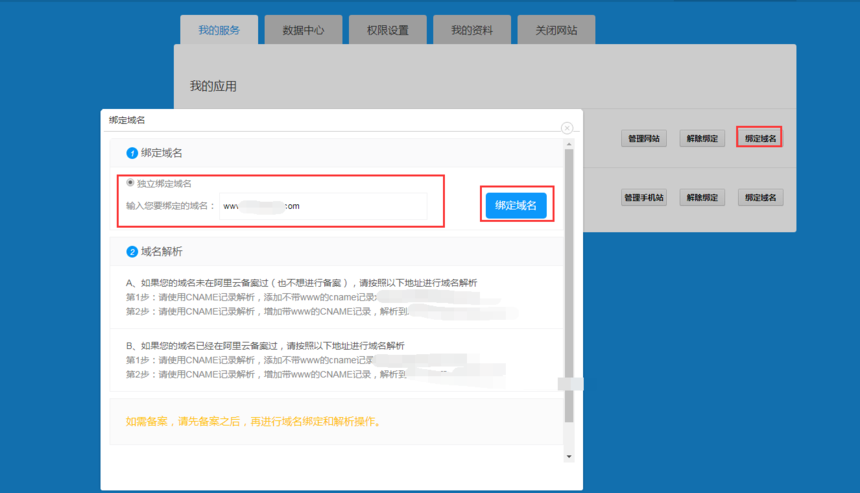Focus the domain name input field
The width and height of the screenshot is (860, 493).
click(322, 206)
